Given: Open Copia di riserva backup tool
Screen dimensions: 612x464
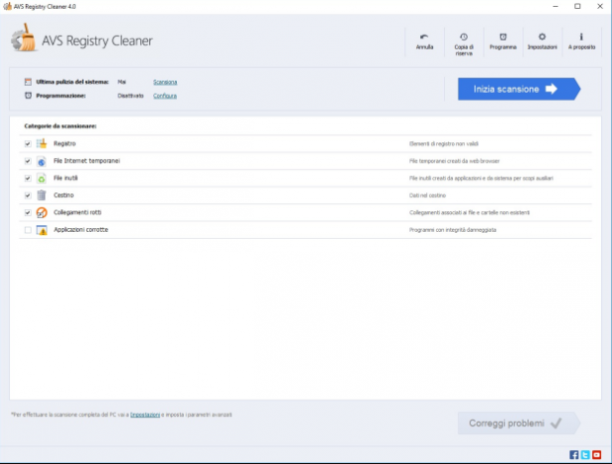Looking at the screenshot, I should tap(464, 44).
